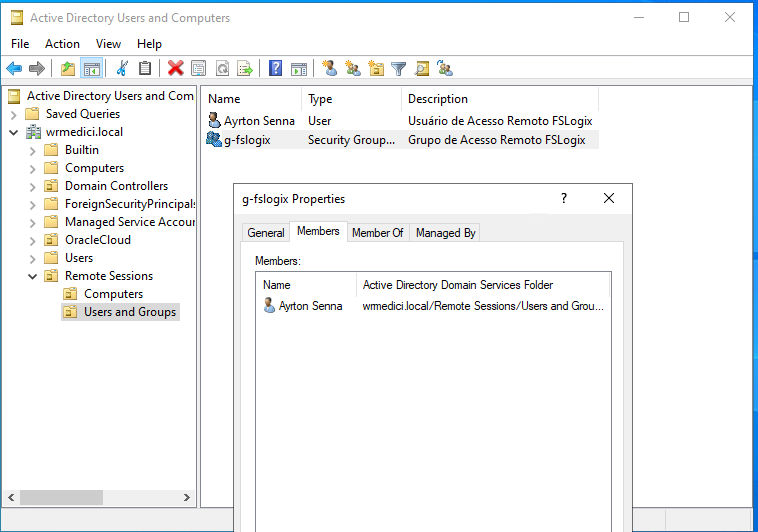Sort list by Description column header
Viewport: 758px width, 532px height.
(500, 99)
